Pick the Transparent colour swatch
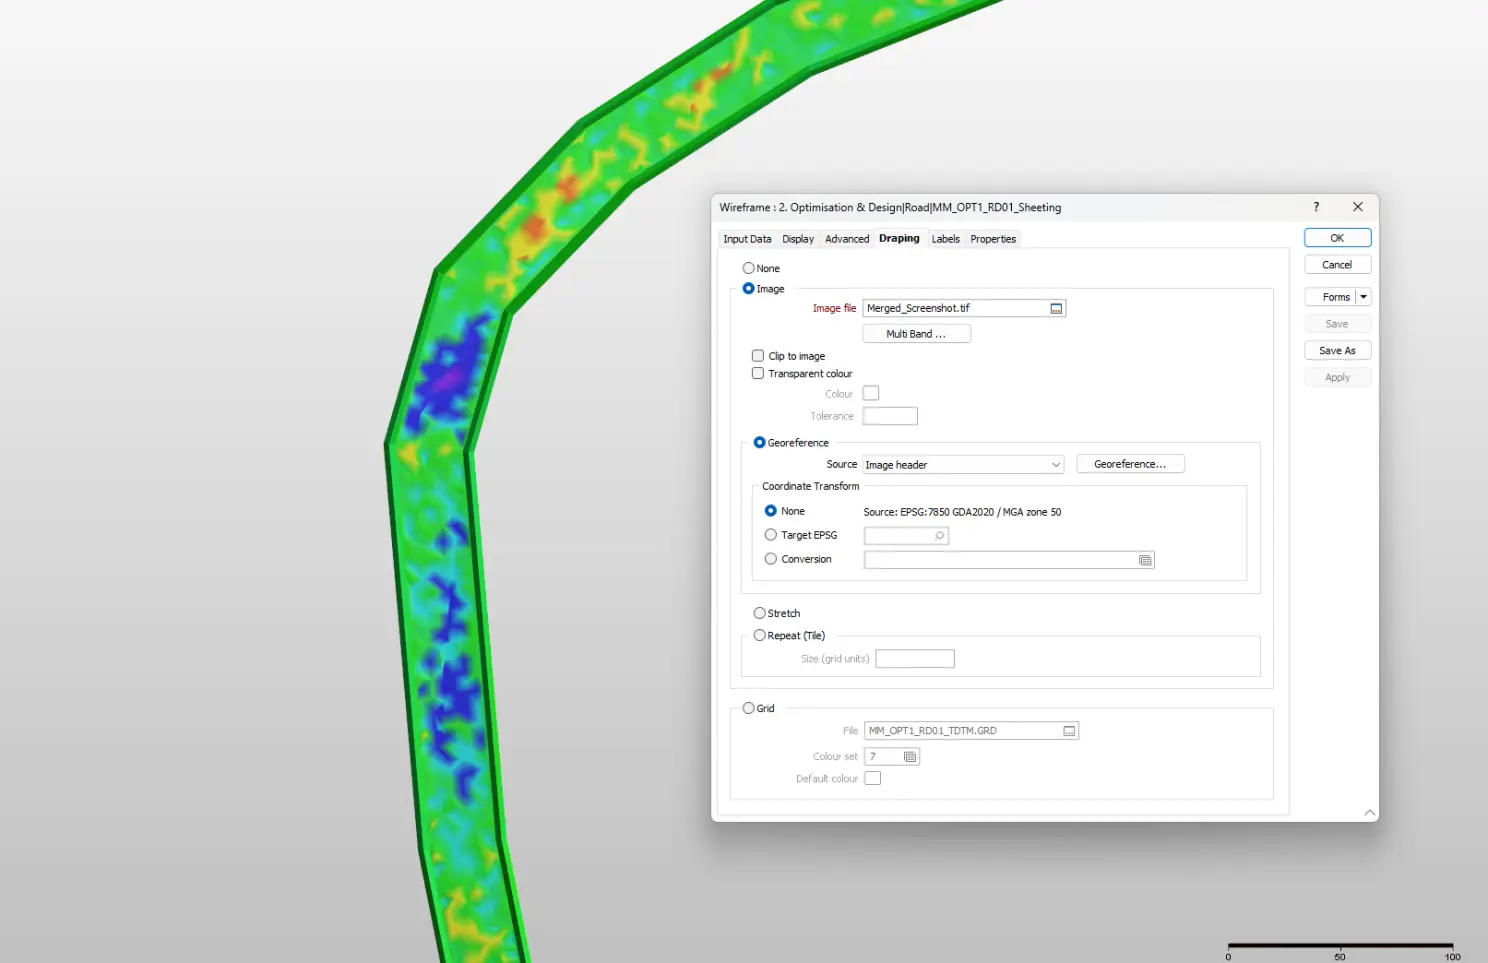Screen dimensions: 1488x963 point(871,394)
